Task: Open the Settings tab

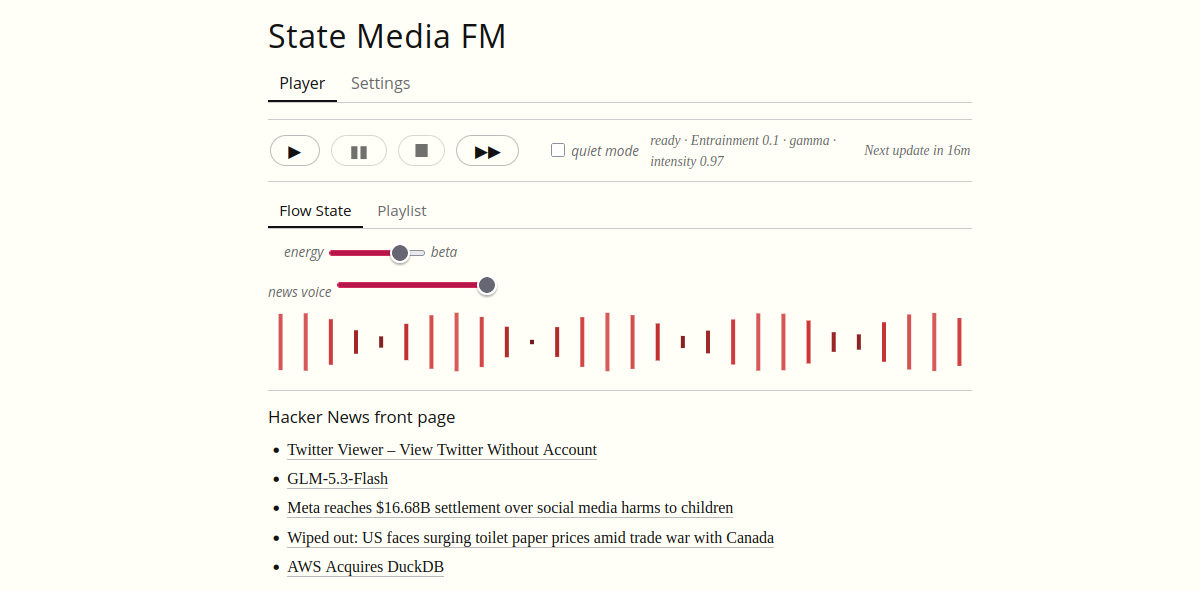Action: click(x=380, y=83)
